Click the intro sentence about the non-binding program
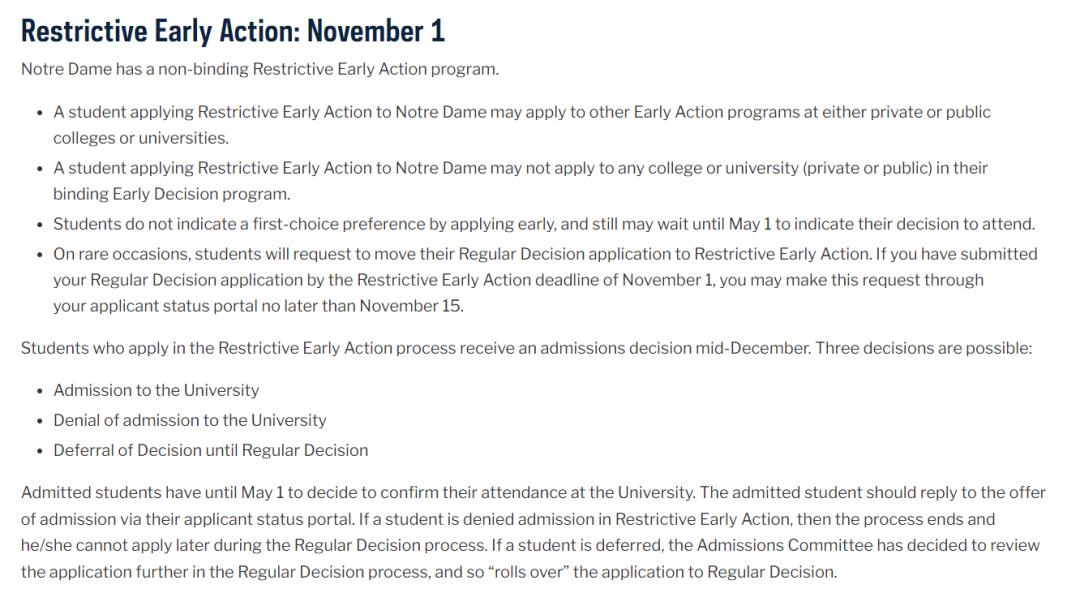1080x593 pixels. pos(259,70)
